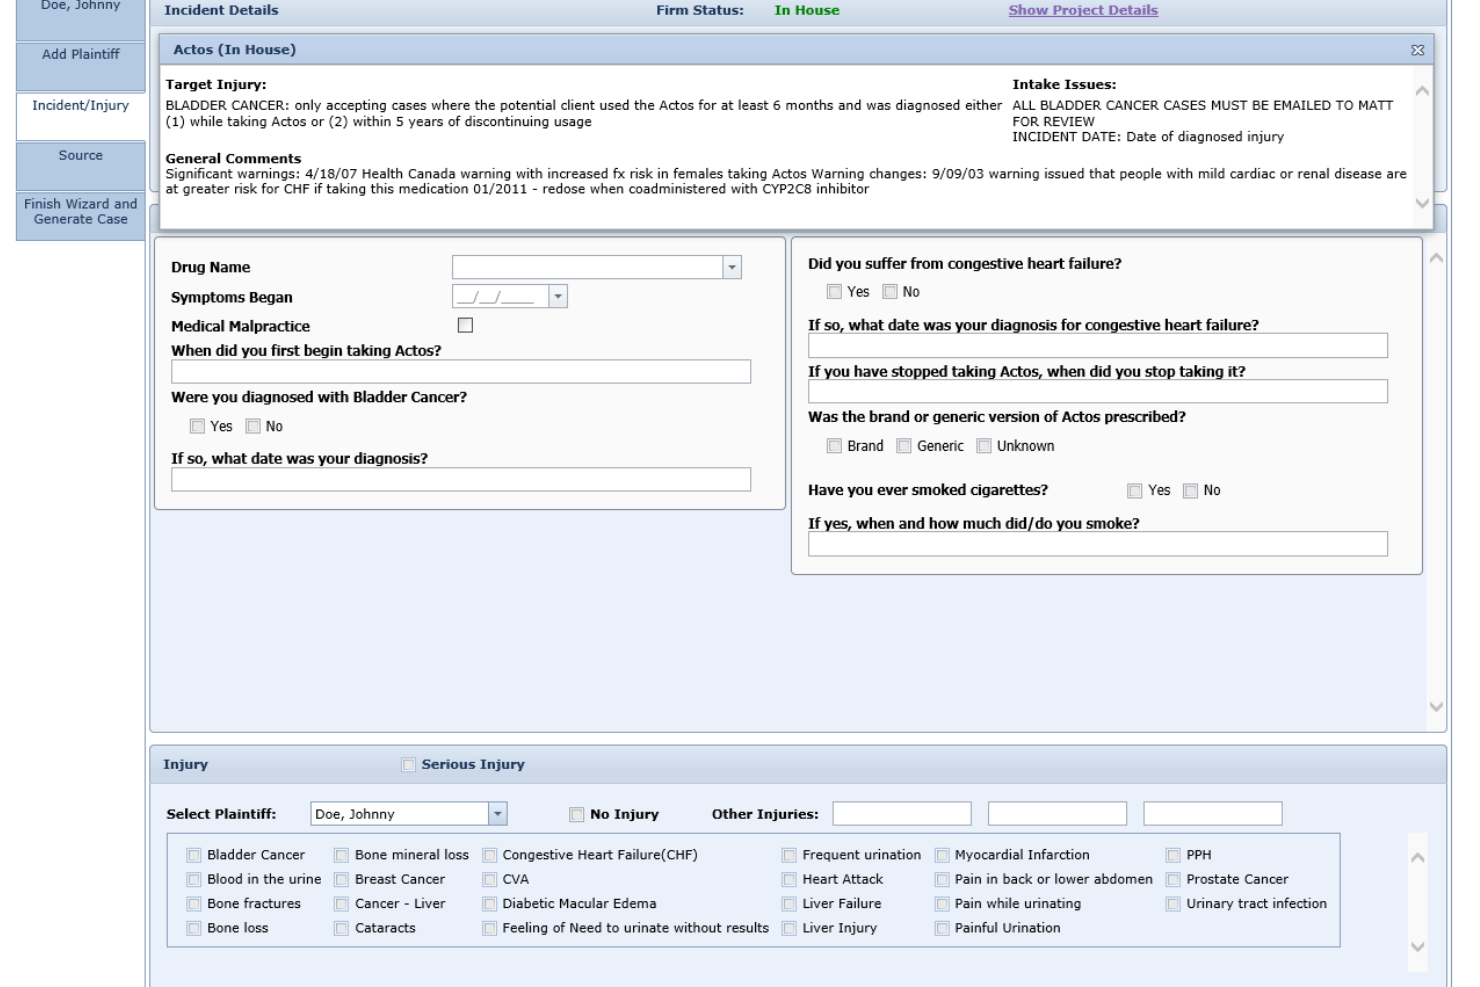Screen dimensions: 1480x987
Task: Select the Brand checkbox
Action: (834, 446)
